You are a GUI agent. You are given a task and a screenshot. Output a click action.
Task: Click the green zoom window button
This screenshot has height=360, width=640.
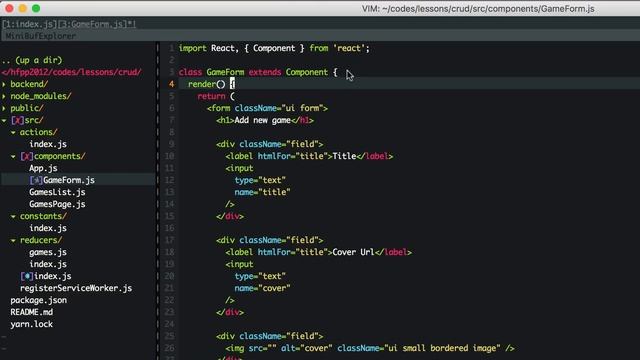(x=36, y=8)
